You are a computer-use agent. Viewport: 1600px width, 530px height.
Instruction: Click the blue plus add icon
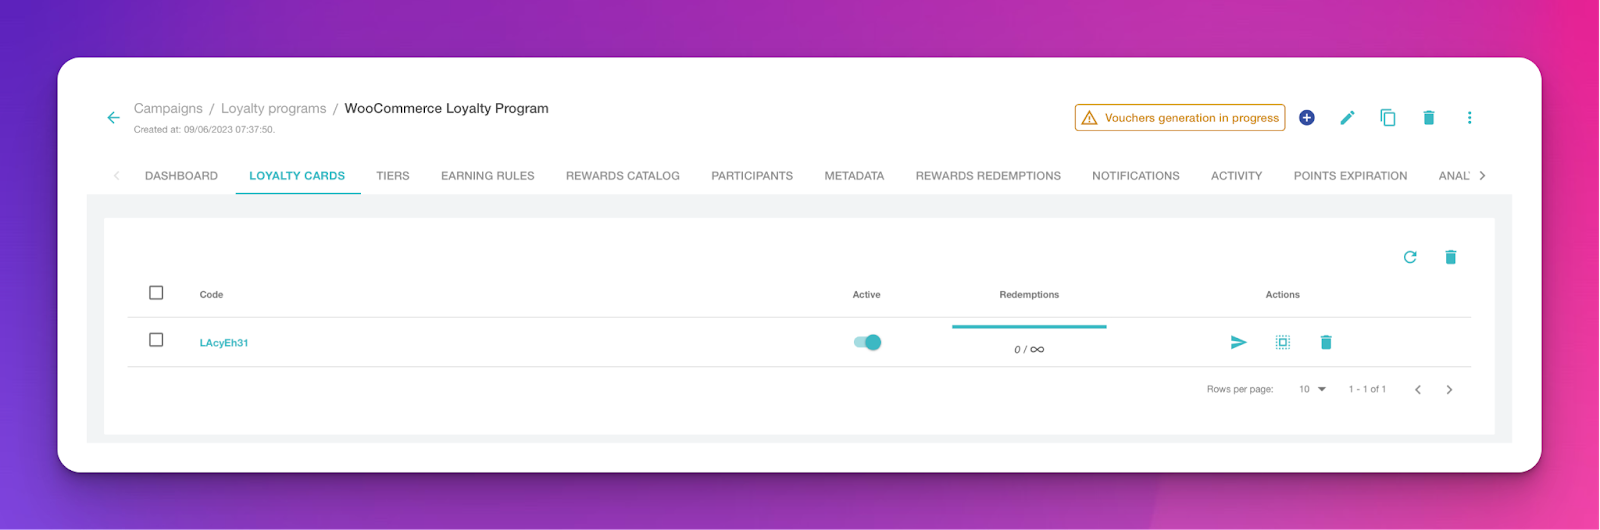[x=1306, y=118]
